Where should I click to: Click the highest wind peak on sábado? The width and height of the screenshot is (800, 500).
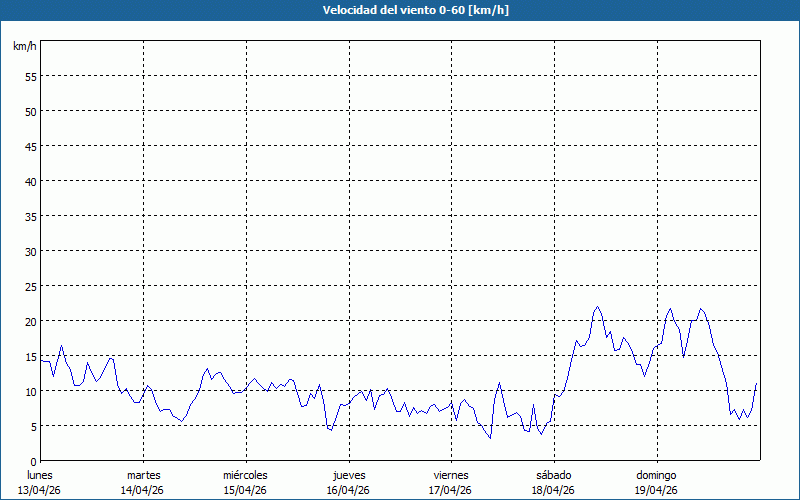pyautogui.click(x=598, y=307)
